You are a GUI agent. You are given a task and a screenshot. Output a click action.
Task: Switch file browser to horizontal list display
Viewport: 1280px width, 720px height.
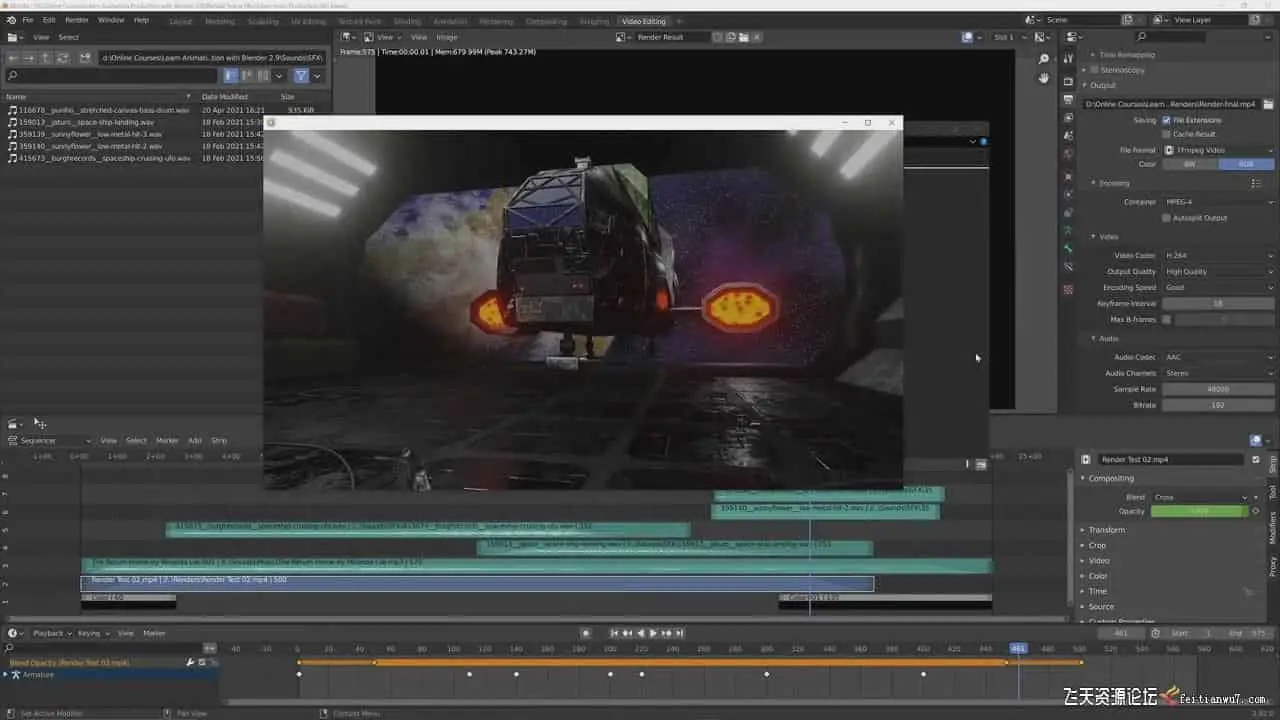(x=247, y=75)
